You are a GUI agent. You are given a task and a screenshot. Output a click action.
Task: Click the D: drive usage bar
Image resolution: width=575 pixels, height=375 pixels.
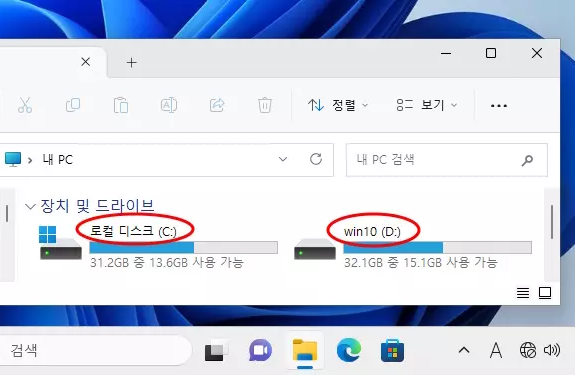click(x=437, y=247)
